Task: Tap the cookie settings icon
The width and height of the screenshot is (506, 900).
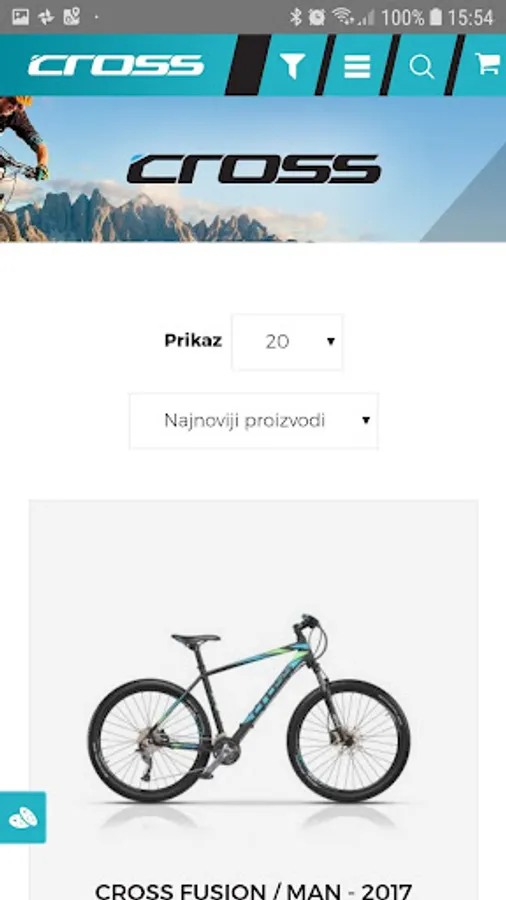Action: click(23, 817)
